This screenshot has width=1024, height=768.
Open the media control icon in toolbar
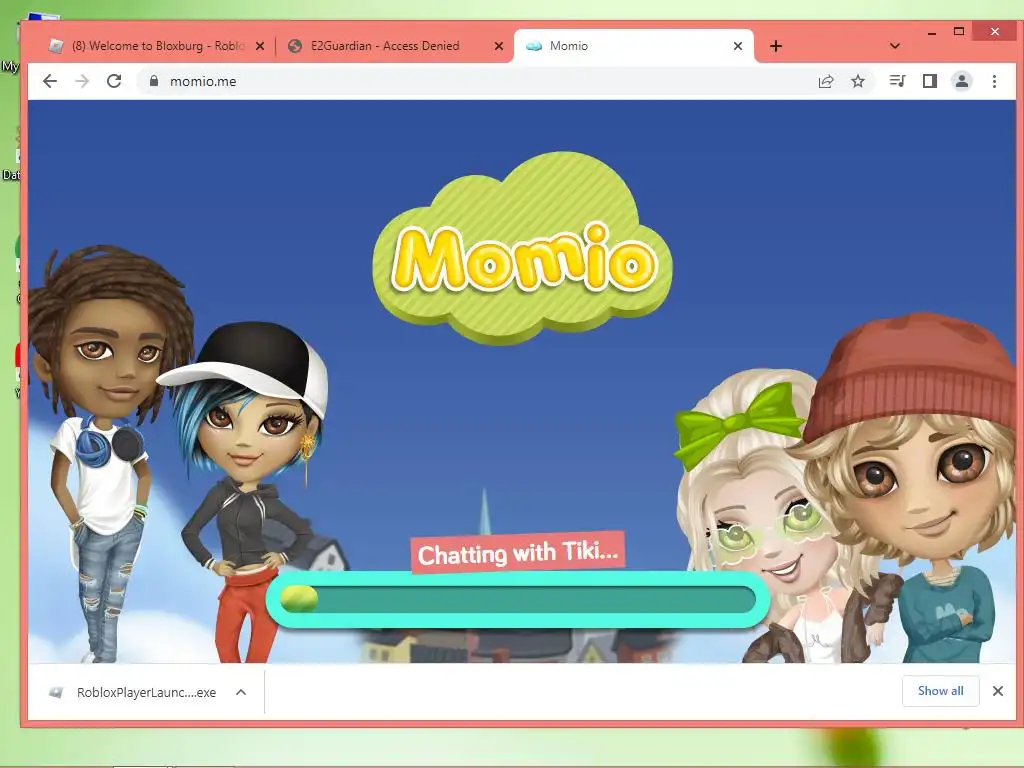[897, 81]
